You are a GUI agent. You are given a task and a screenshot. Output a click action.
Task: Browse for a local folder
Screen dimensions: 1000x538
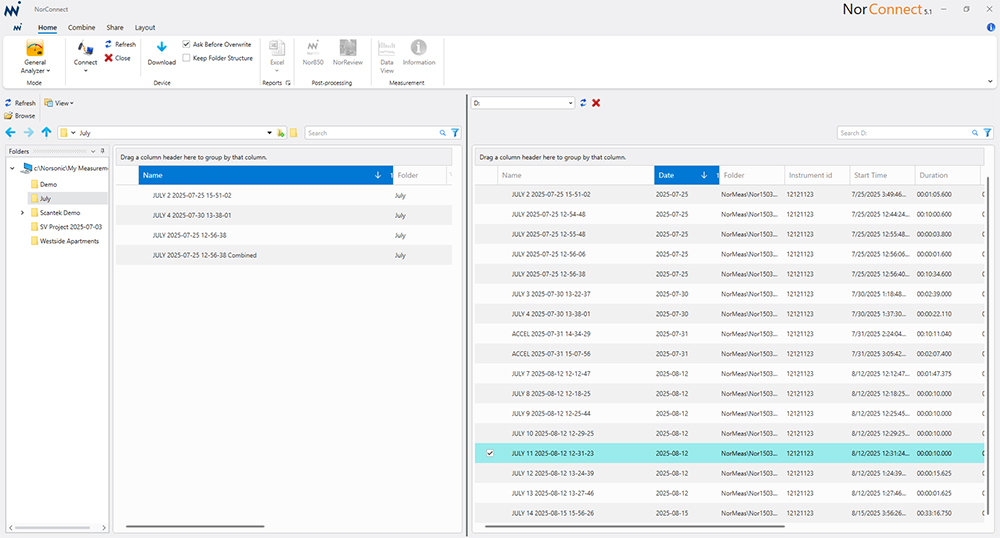click(x=20, y=116)
